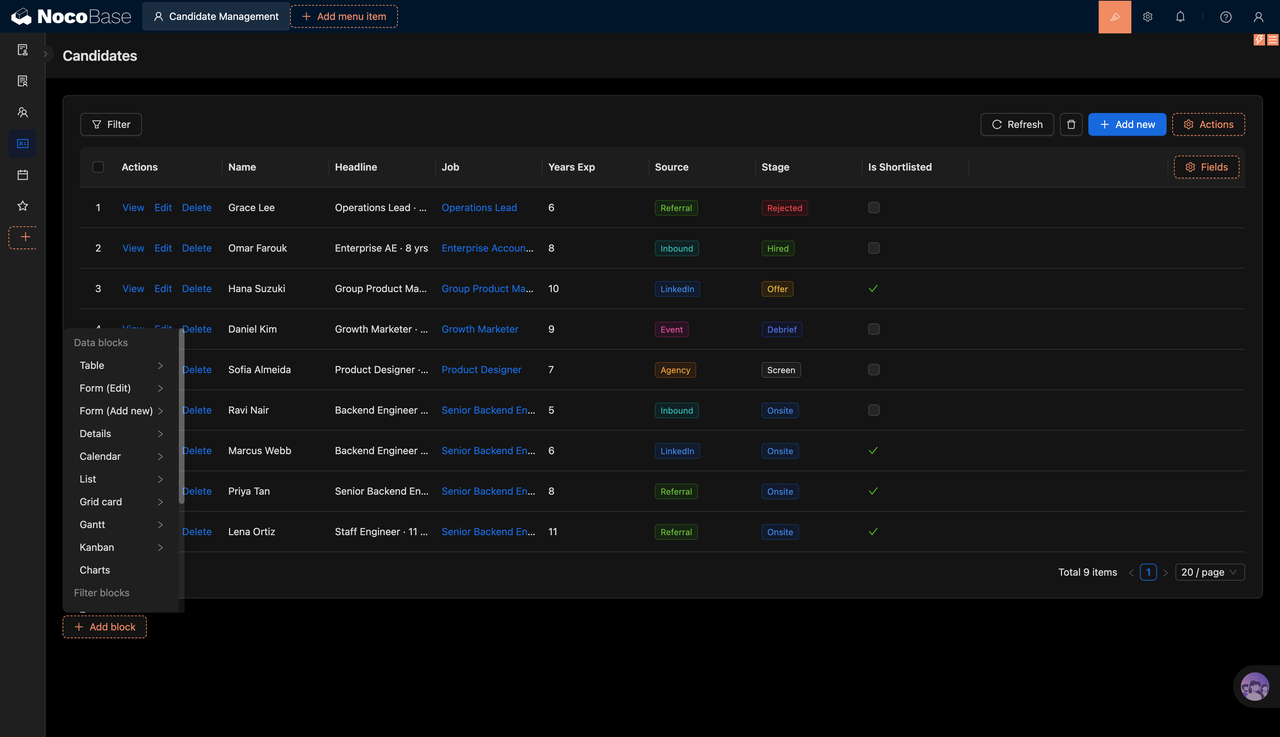Click the Refresh button
Screen dimensions: 1280x737
click(x=1017, y=124)
